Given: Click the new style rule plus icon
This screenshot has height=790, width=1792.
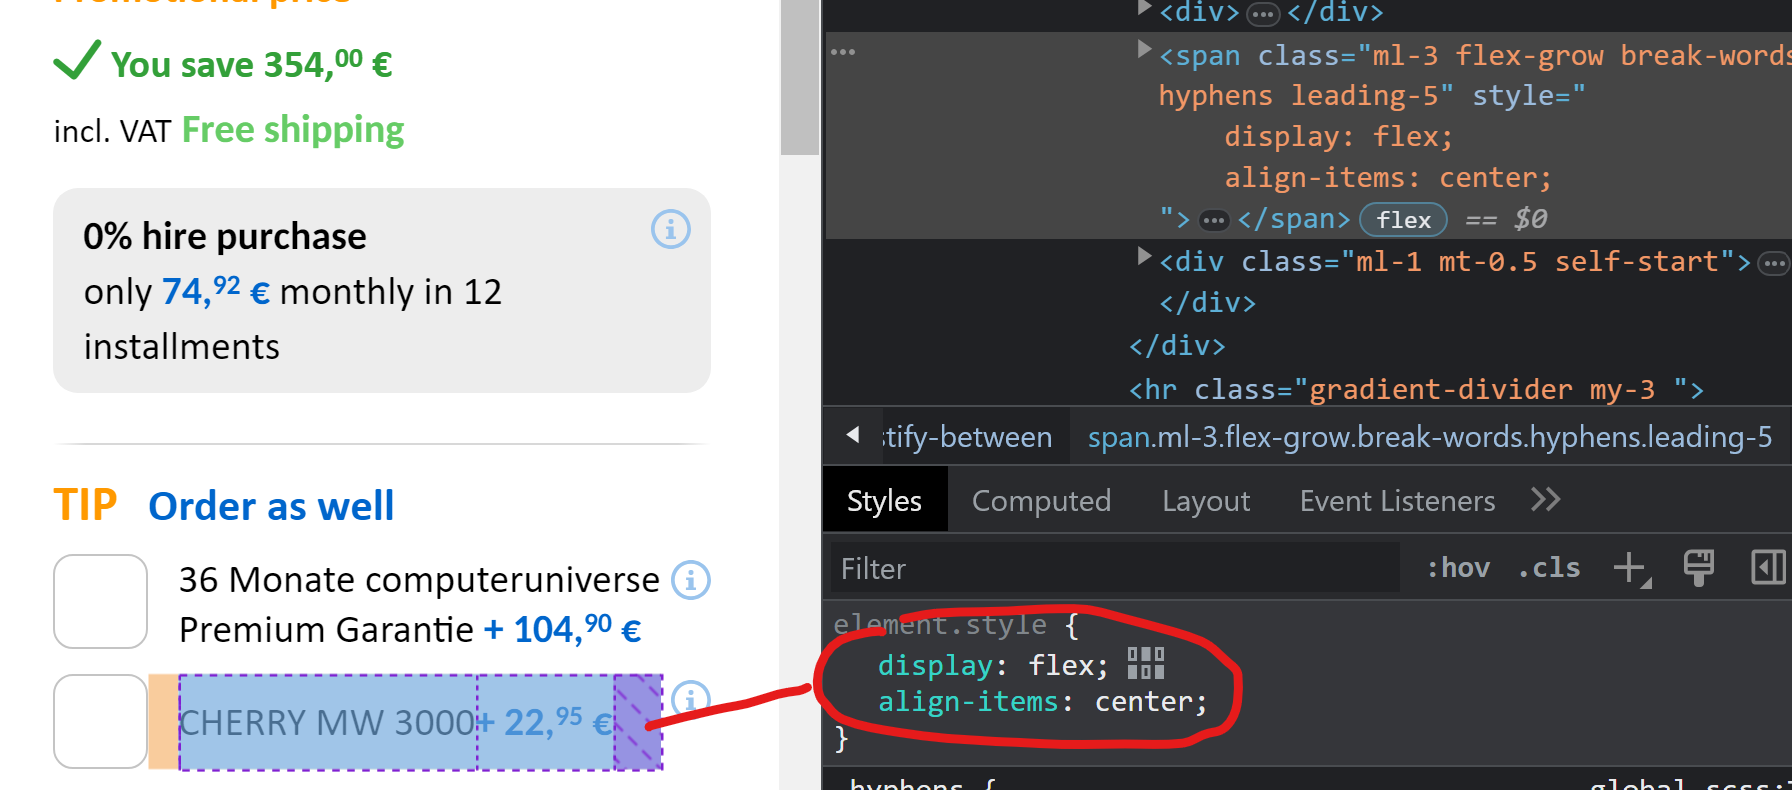Looking at the screenshot, I should [x=1632, y=568].
